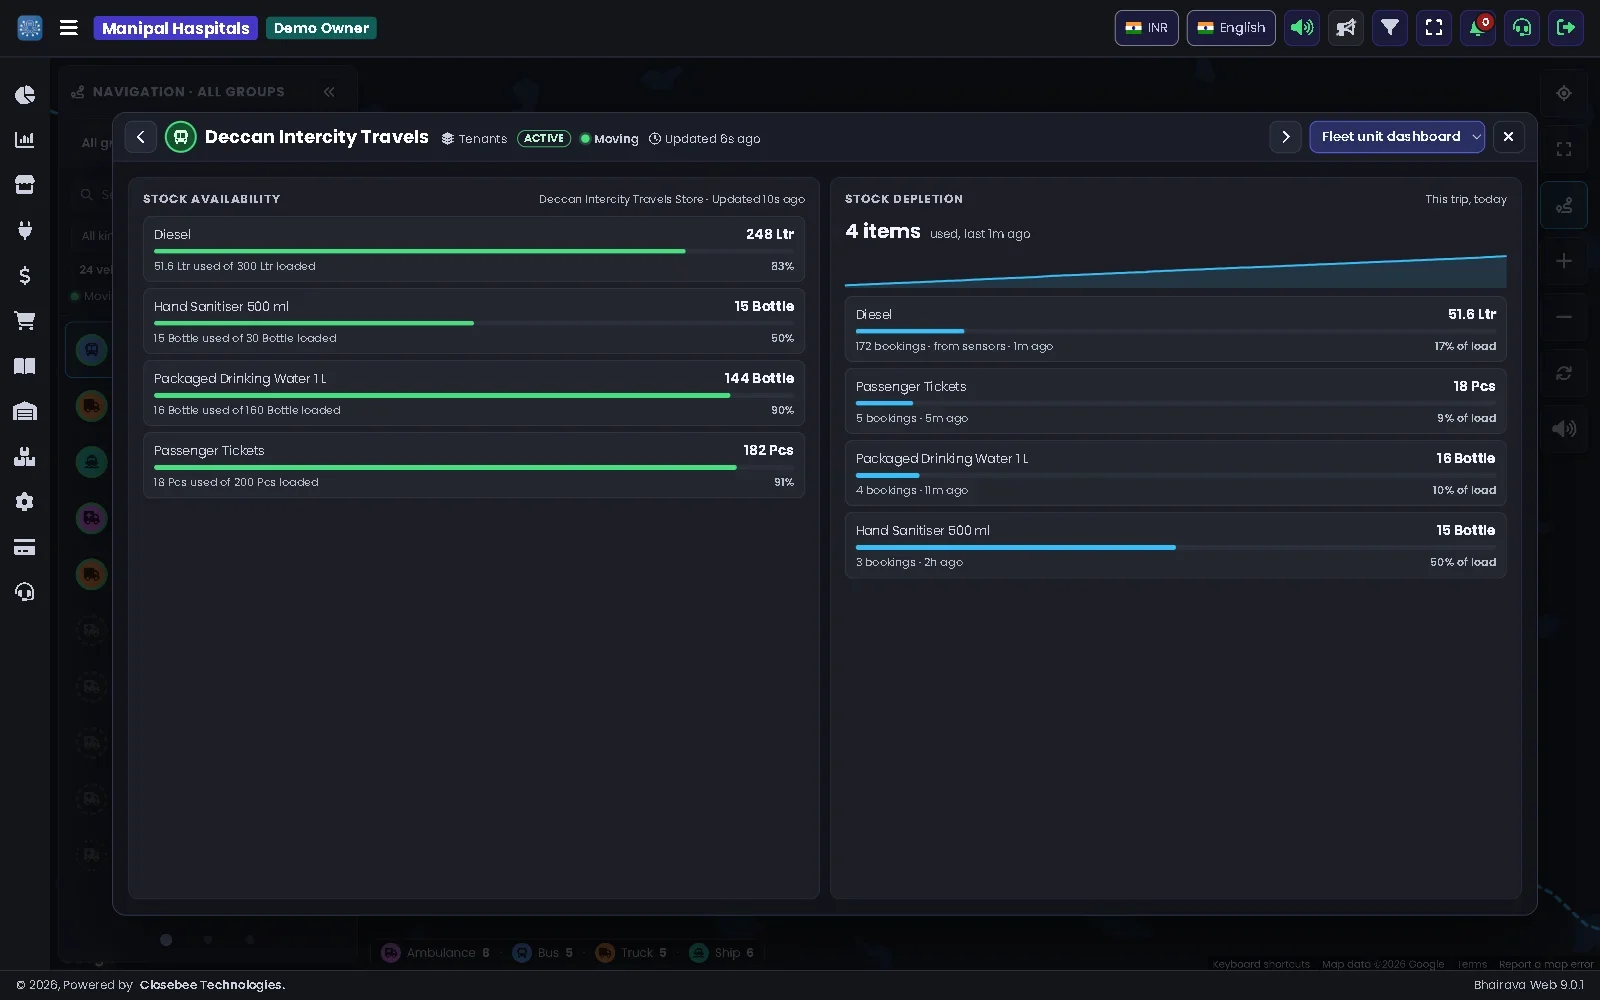1600x1000 pixels.
Task: Click the Manipal Hospitals tenant badge
Action: [175, 28]
